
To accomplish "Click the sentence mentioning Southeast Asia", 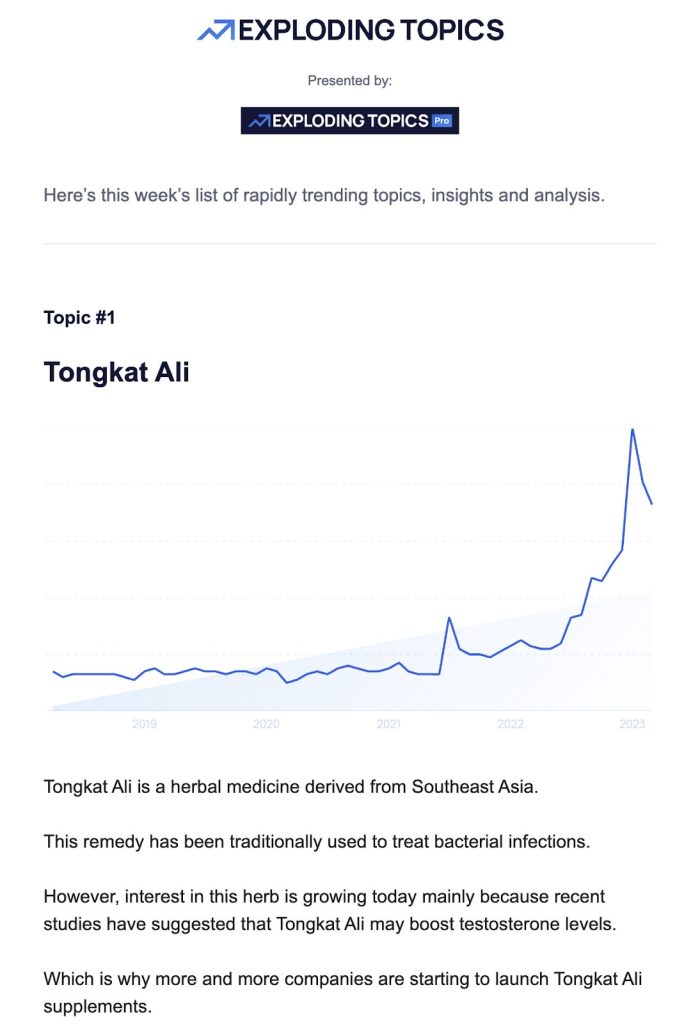I will point(291,786).
